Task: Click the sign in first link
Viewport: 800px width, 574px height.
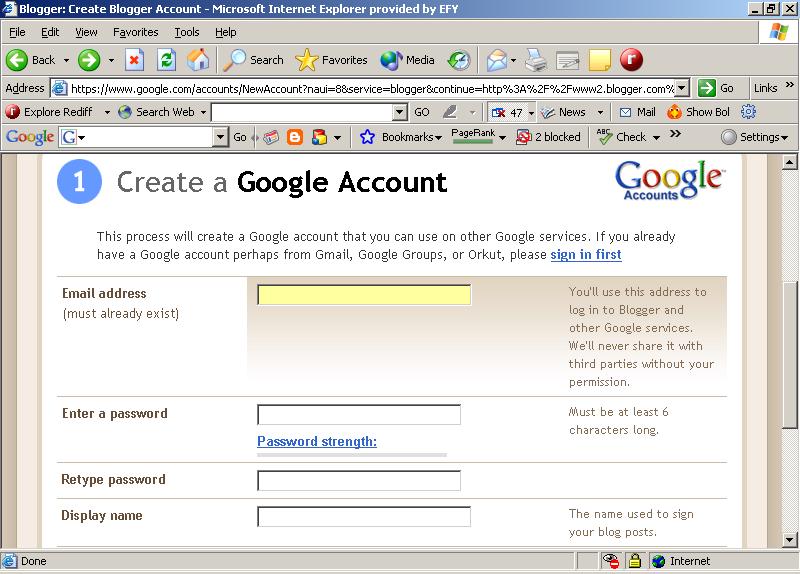Action: point(586,254)
